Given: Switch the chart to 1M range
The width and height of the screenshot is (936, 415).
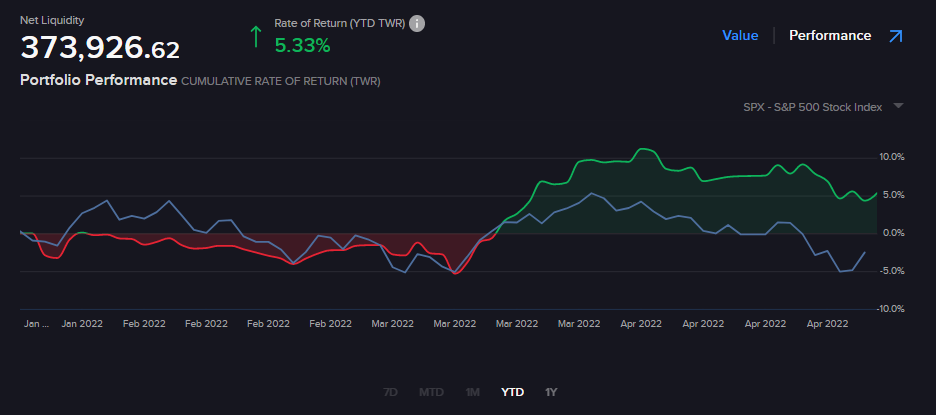Looking at the screenshot, I should 472,392.
